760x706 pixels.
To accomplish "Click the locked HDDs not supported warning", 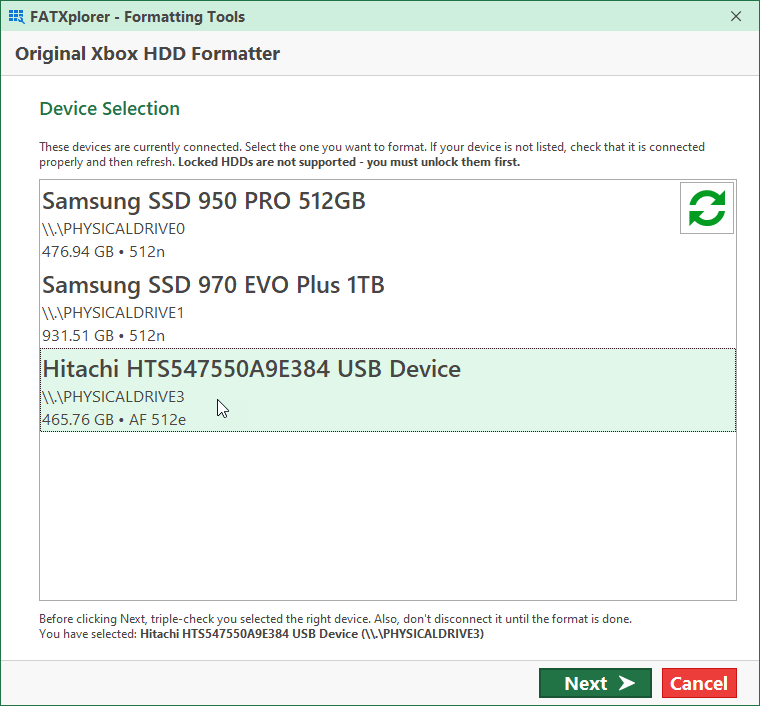I will pyautogui.click(x=349, y=162).
